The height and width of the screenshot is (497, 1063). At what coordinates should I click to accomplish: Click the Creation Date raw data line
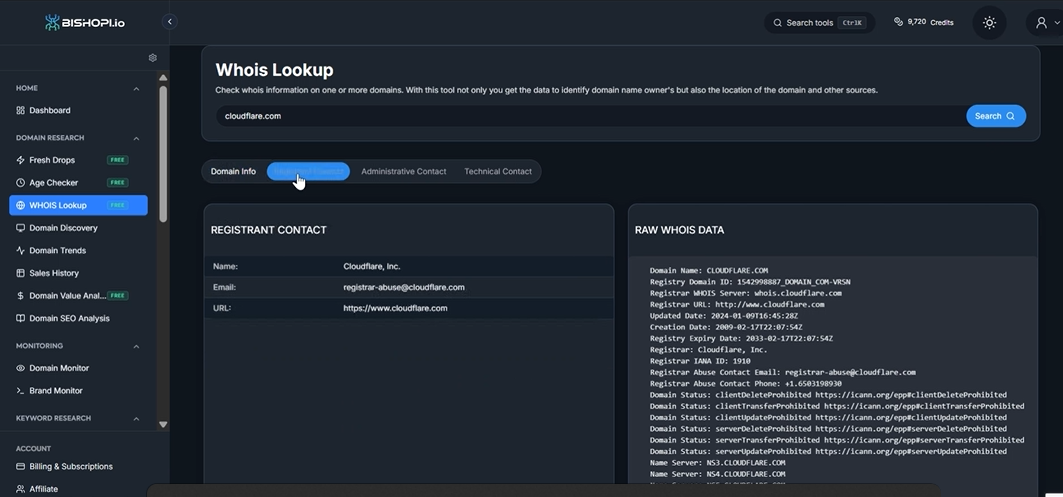(x=725, y=327)
